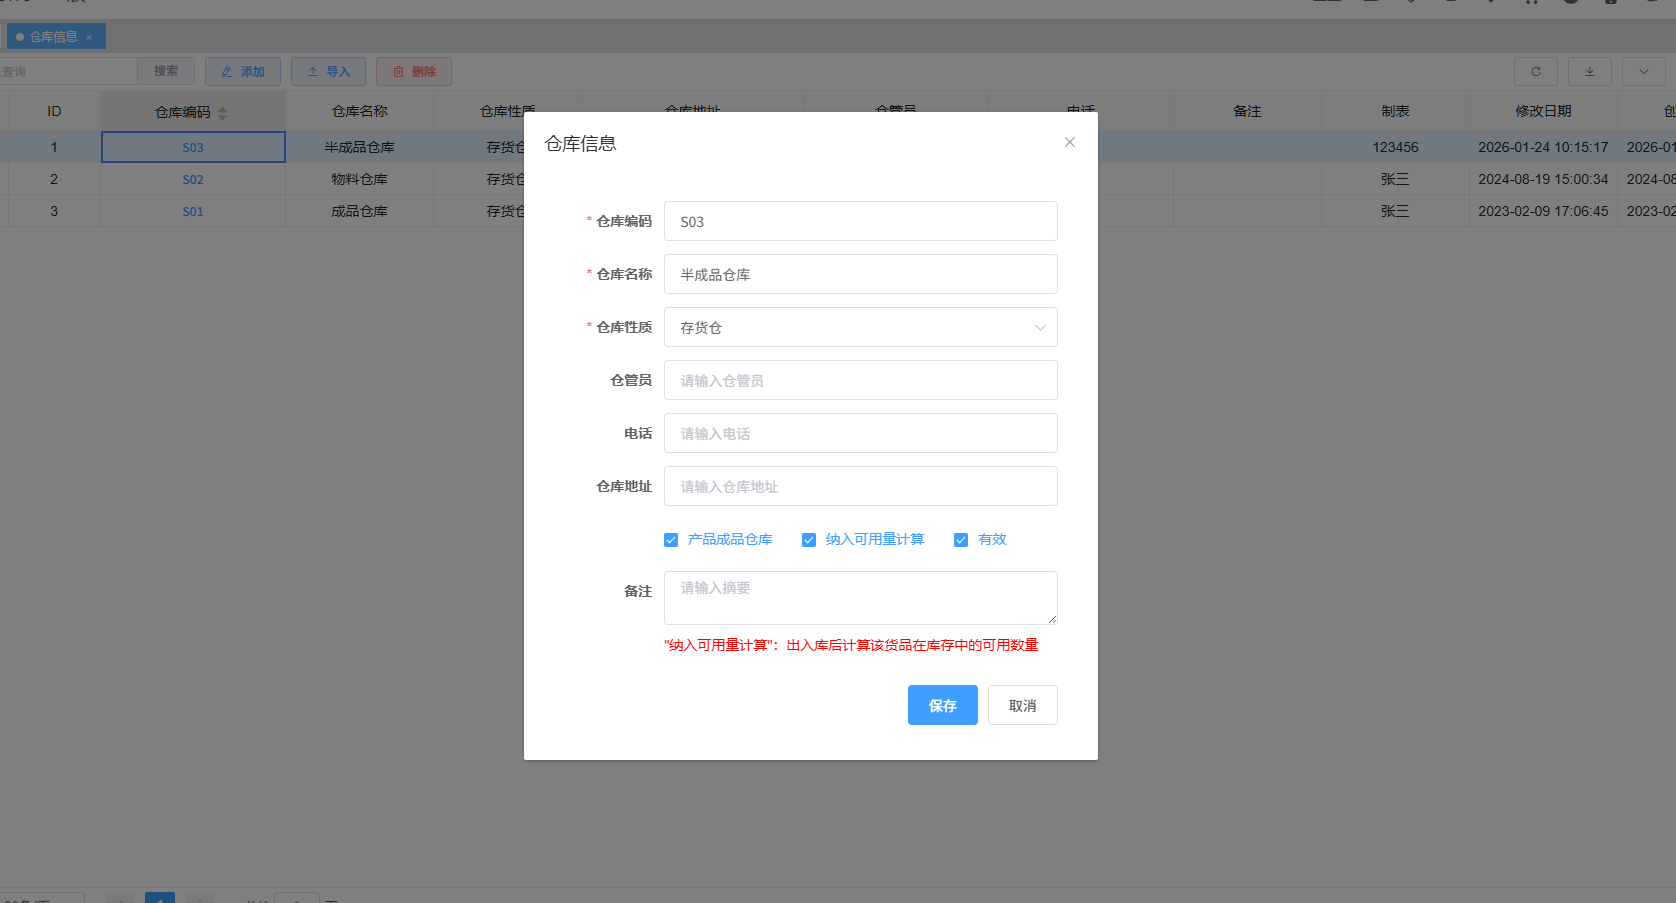The width and height of the screenshot is (1676, 903).
Task: Click the 仓库地址 input field
Action: [860, 486]
